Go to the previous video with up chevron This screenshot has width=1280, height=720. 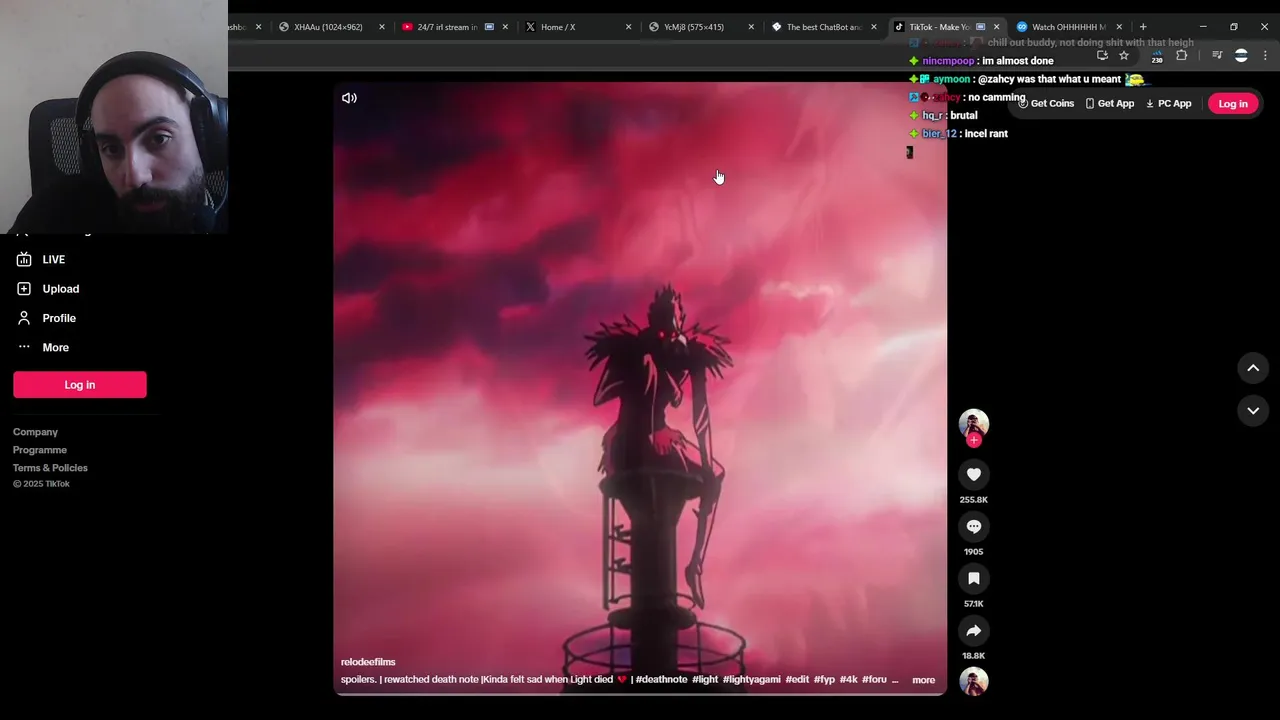point(1253,368)
